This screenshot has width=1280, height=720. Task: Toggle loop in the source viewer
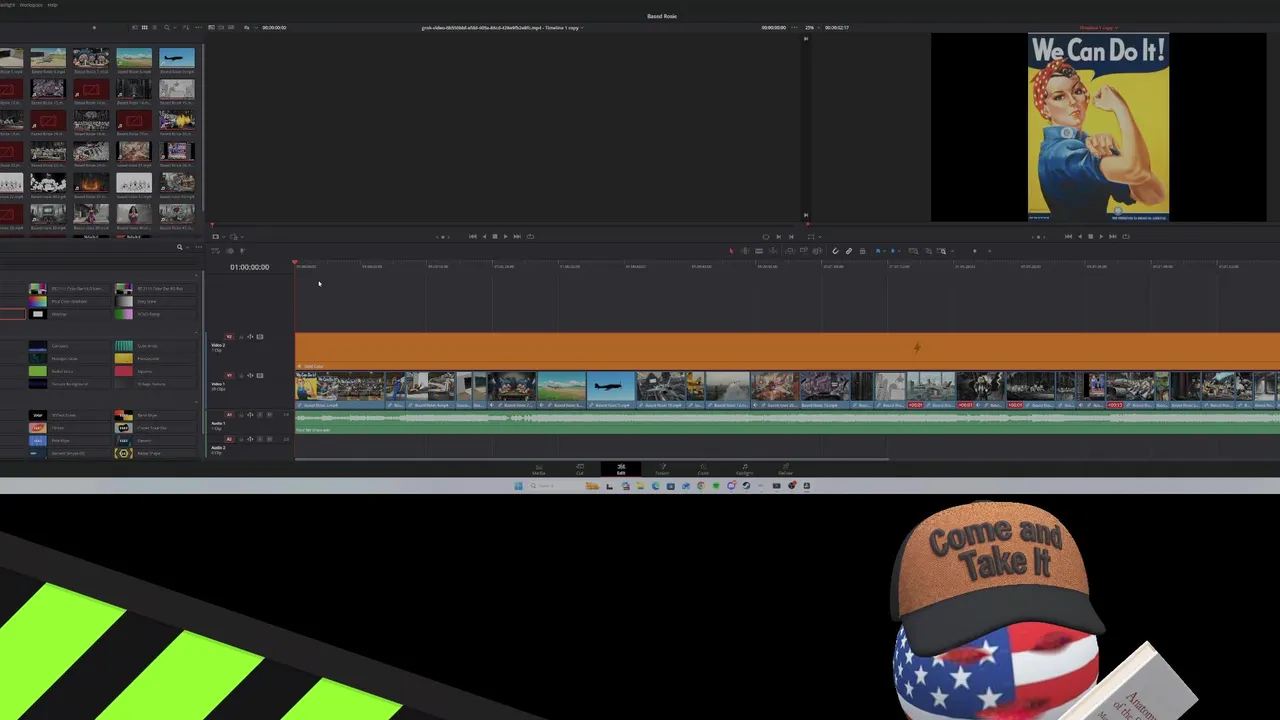coord(530,237)
